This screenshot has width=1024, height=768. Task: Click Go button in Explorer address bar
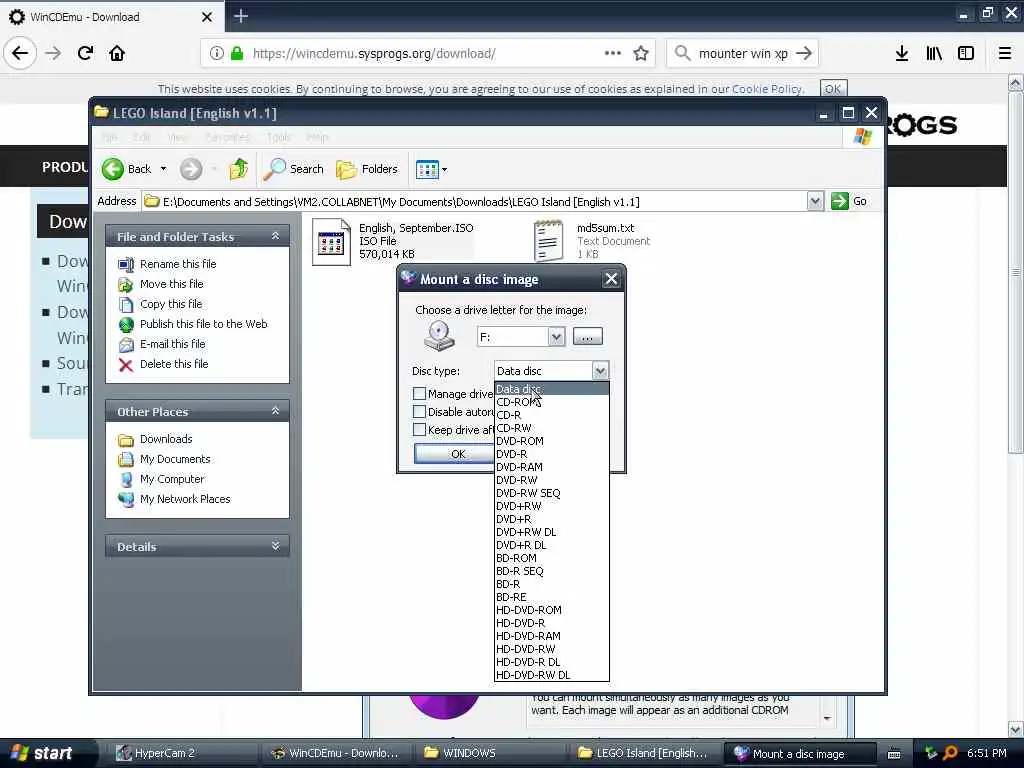coord(849,201)
